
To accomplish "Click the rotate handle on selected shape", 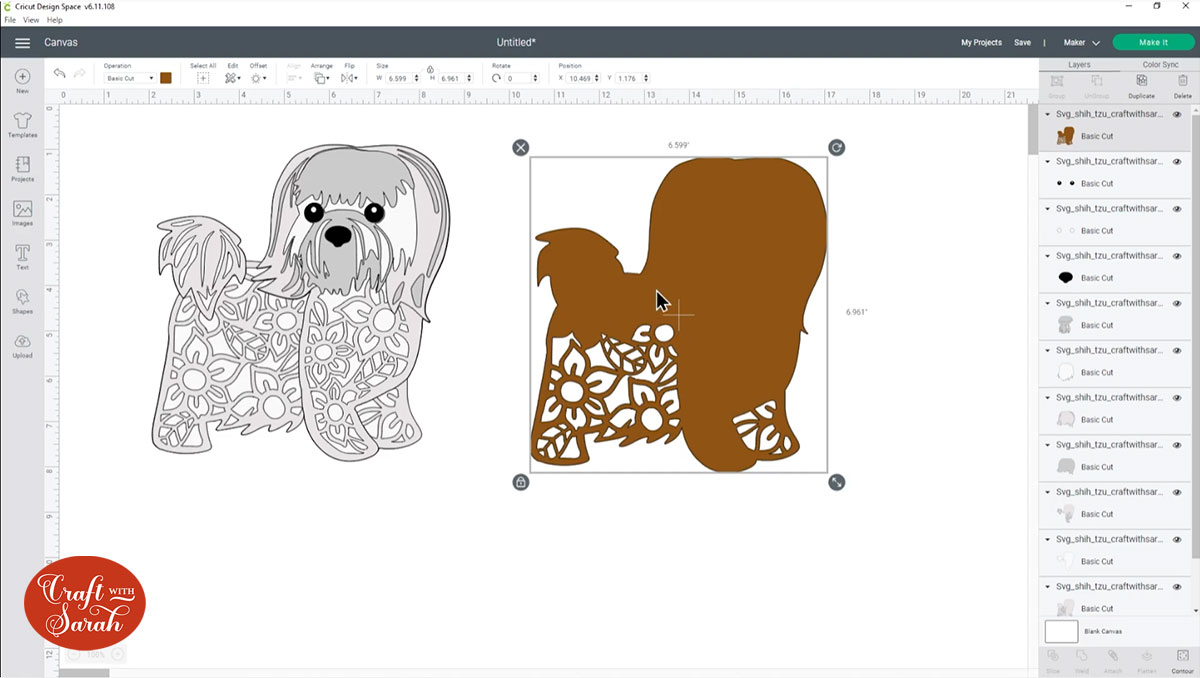I will coord(837,148).
